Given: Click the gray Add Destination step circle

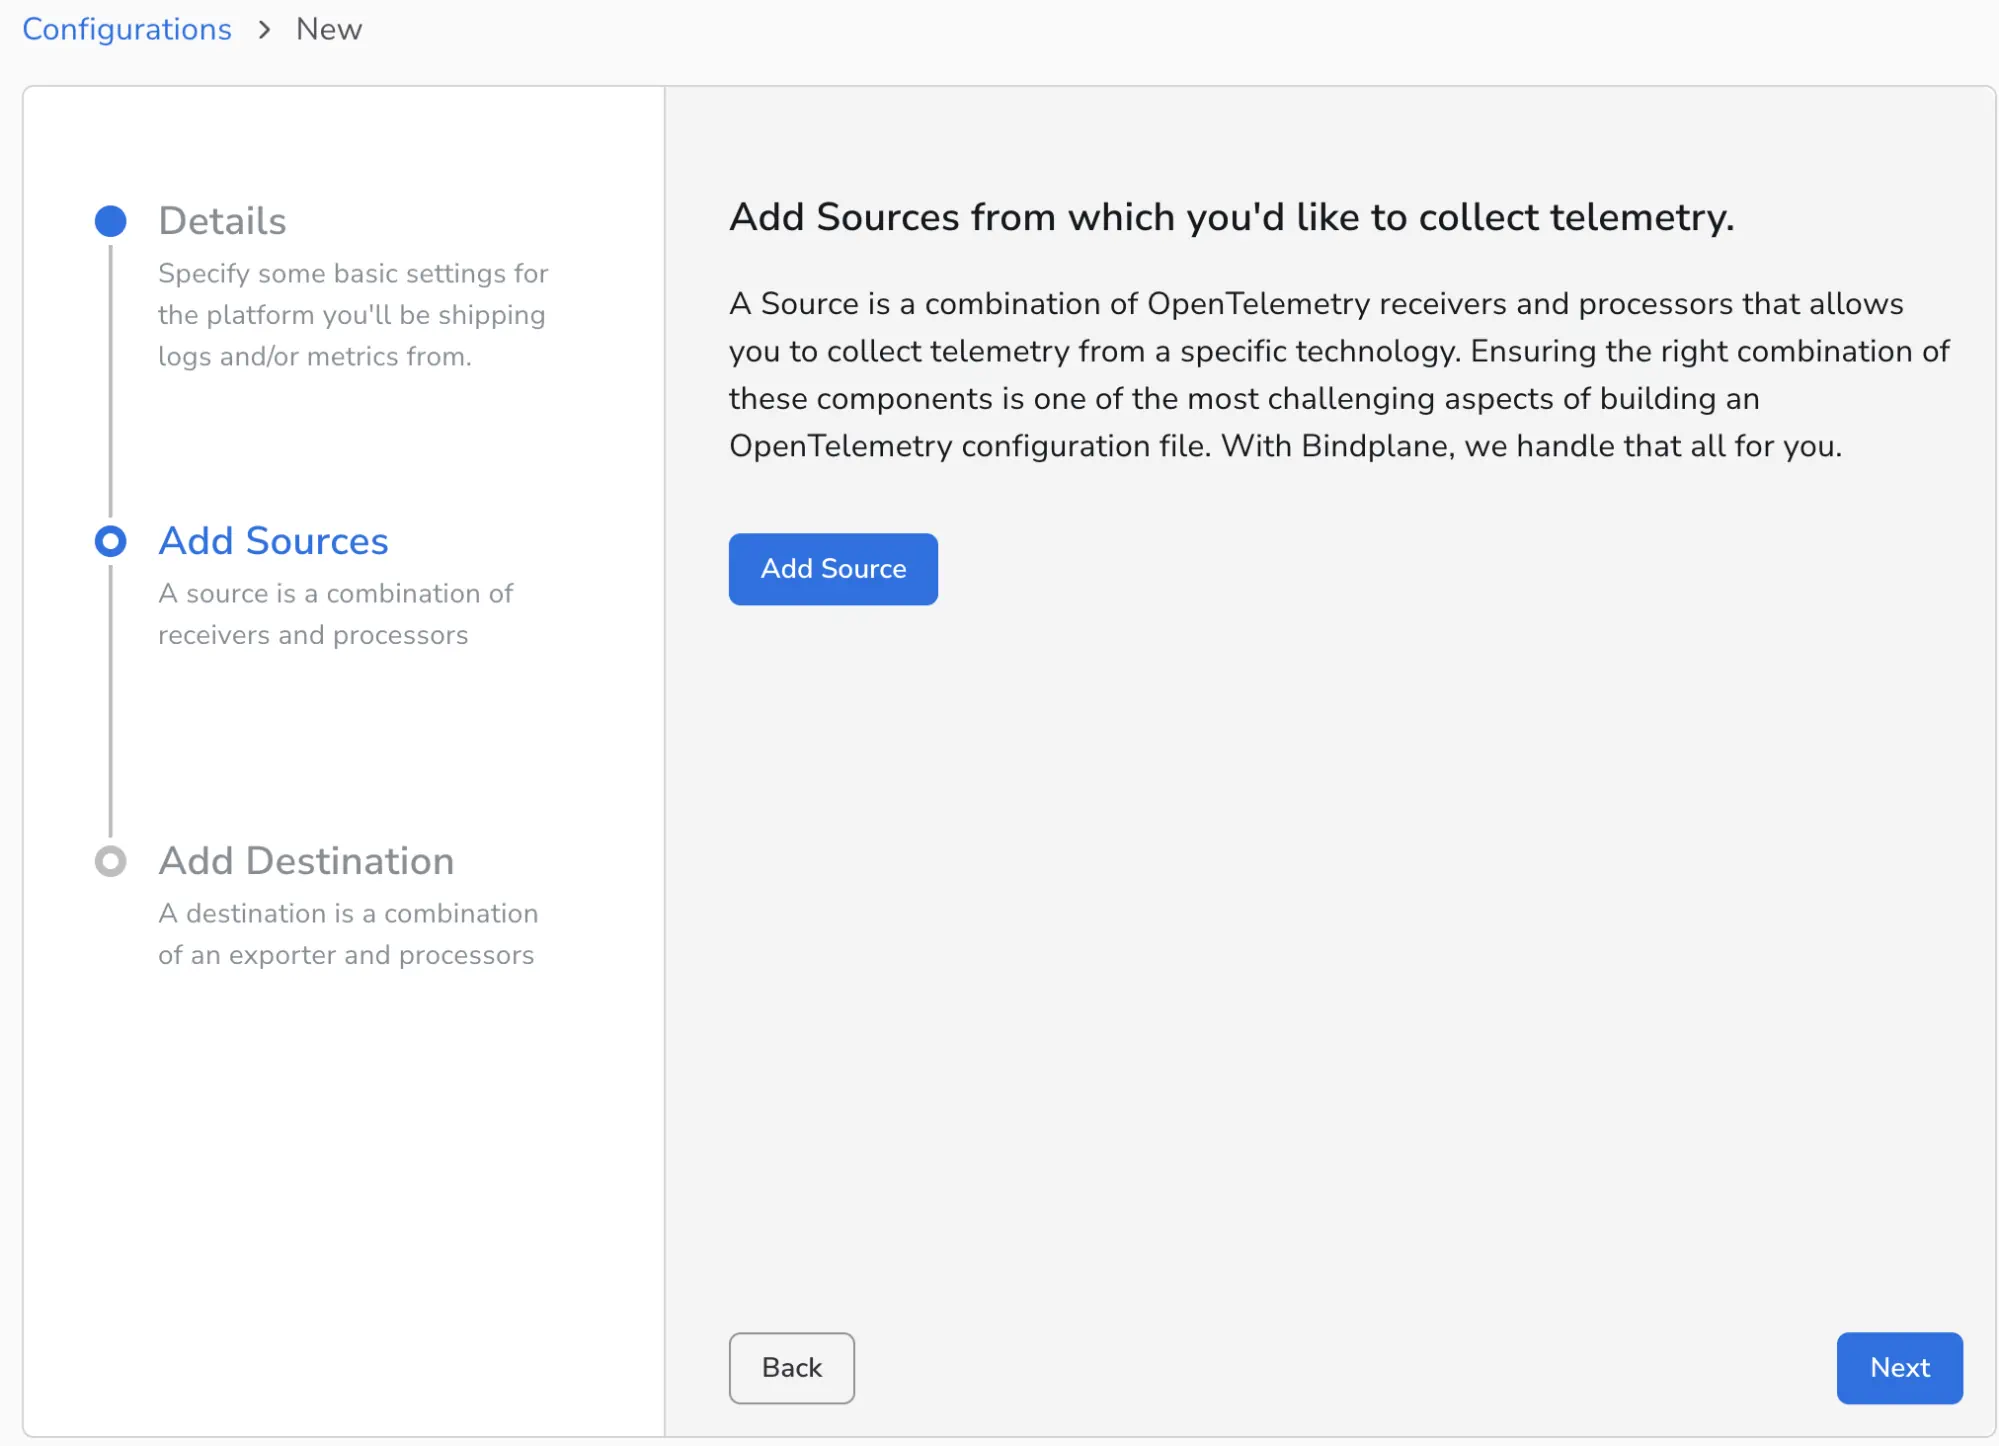Looking at the screenshot, I should [110, 861].
